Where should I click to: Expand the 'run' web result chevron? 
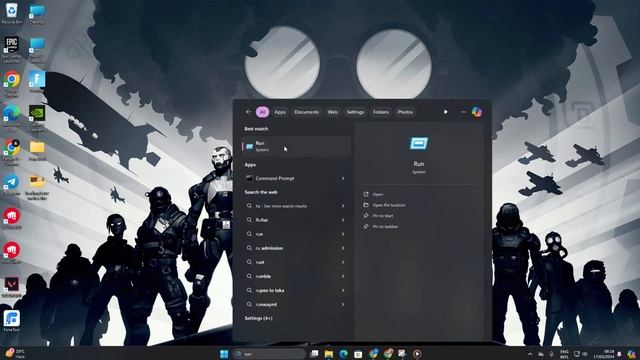(x=343, y=234)
